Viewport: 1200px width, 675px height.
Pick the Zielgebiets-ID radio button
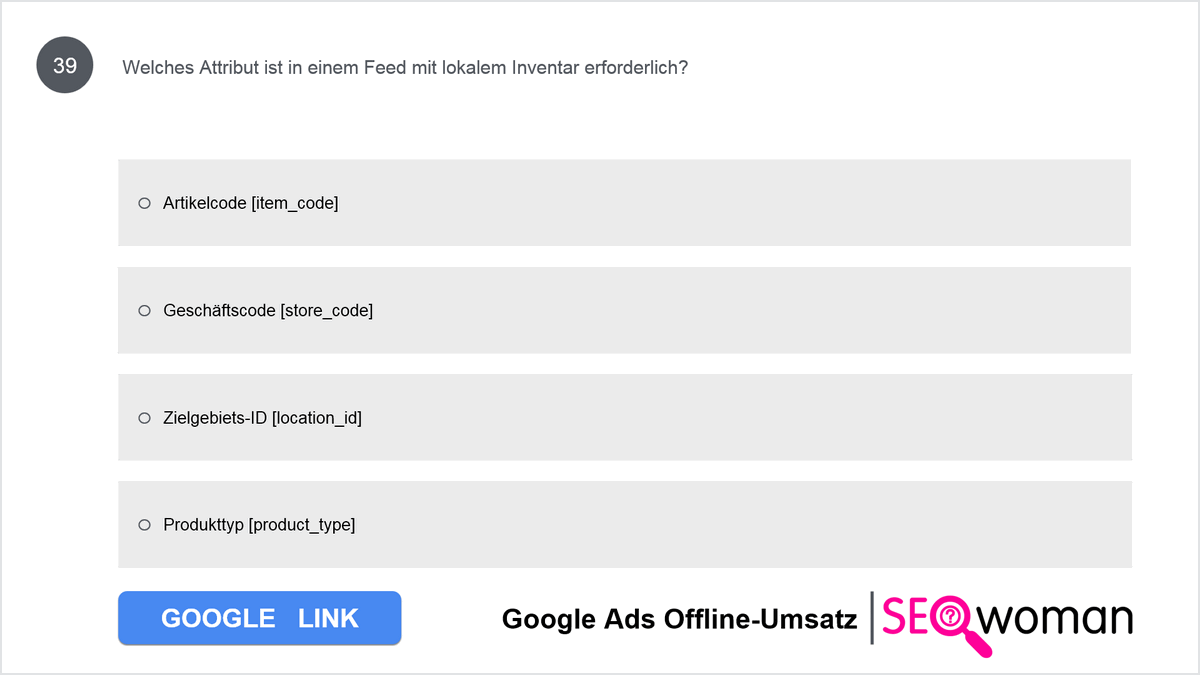(144, 418)
